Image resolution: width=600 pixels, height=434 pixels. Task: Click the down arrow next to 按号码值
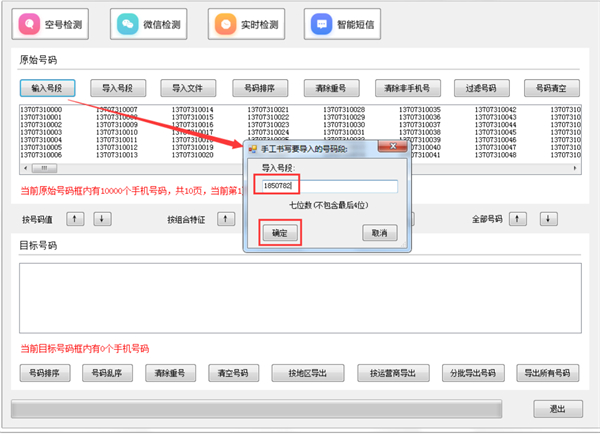[101, 218]
